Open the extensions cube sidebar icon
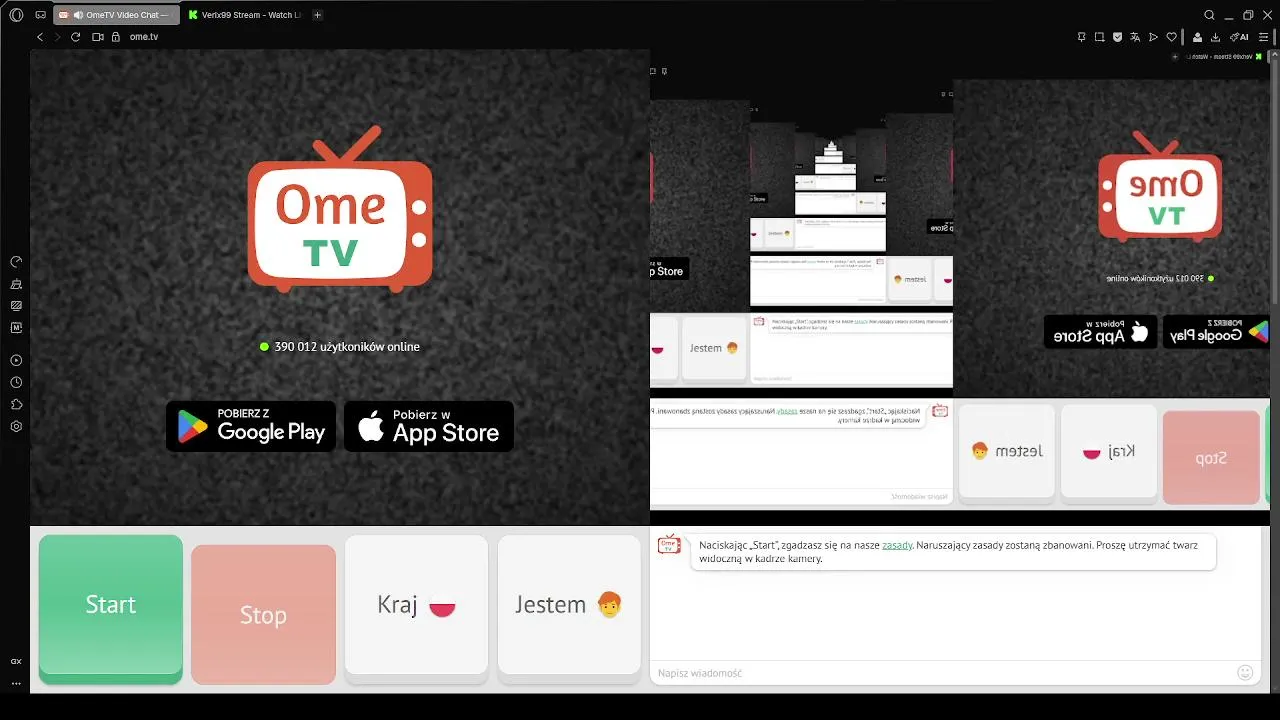The width and height of the screenshot is (1280, 720). [16, 404]
